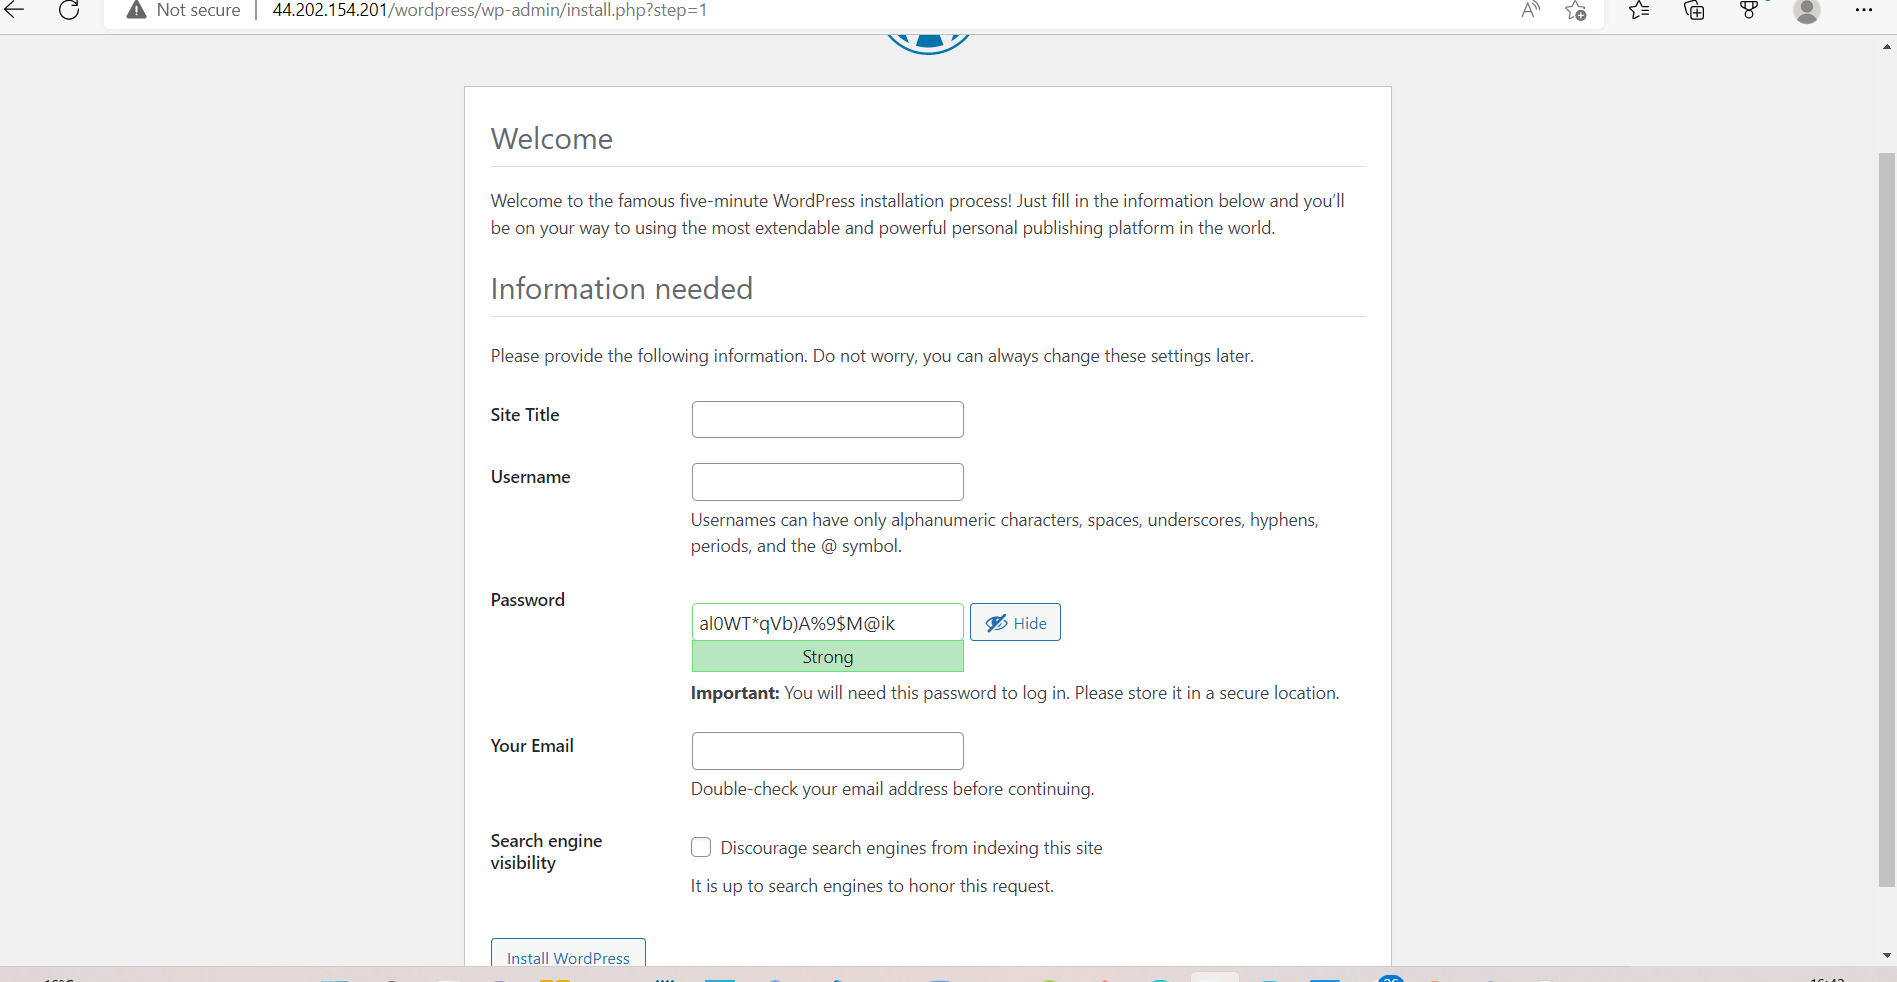Click the Site Title input field
Screen dimensions: 1897x982
(827, 419)
